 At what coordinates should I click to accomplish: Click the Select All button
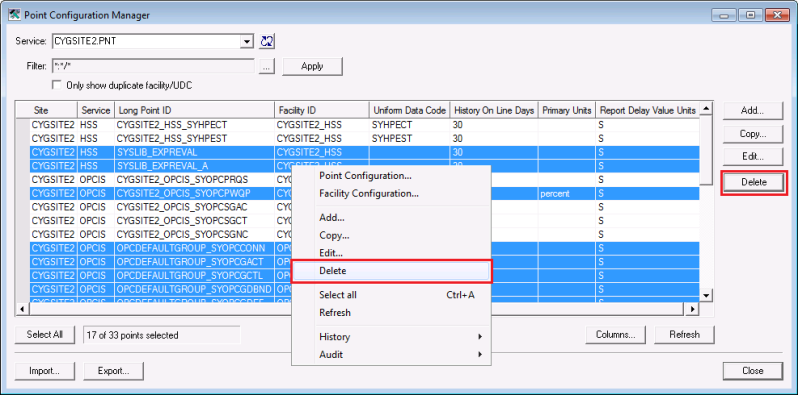45,335
